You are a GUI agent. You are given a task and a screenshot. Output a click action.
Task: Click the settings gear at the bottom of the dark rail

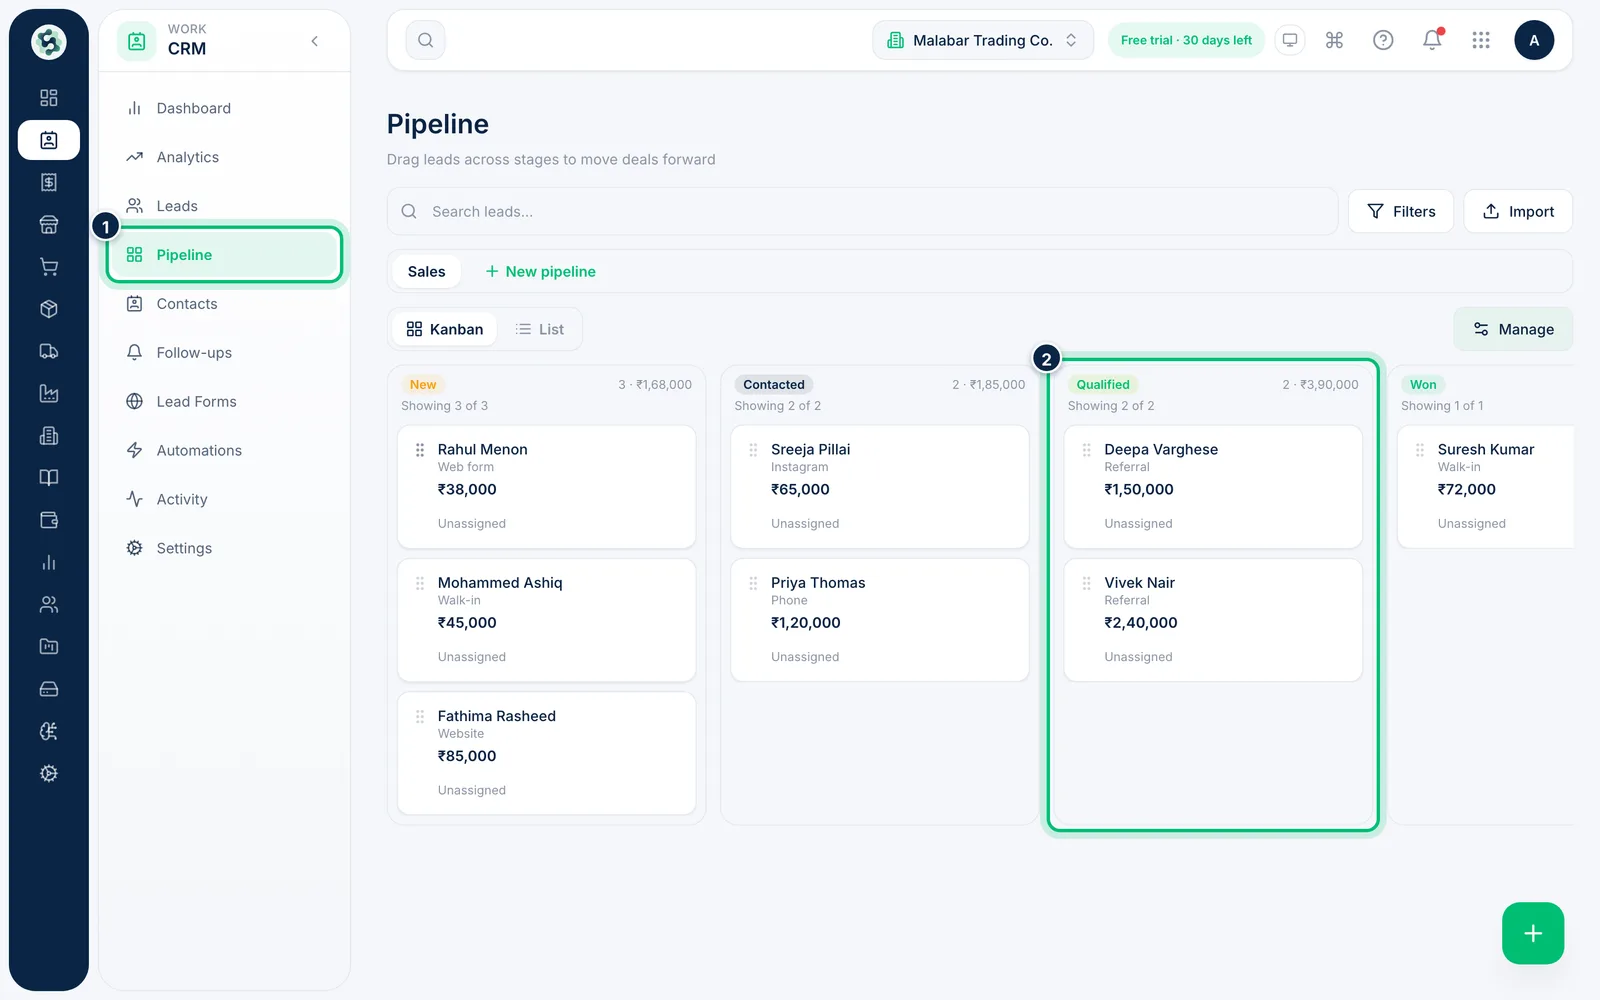pyautogui.click(x=48, y=773)
